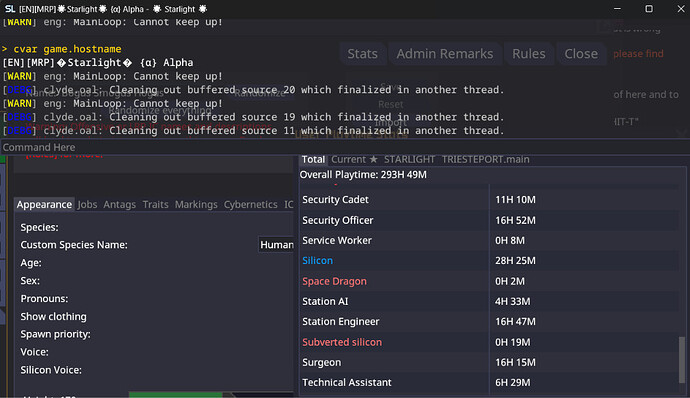Click the Subverted silicon entry
Viewport: 690px width, 398px height.
[x=342, y=342]
